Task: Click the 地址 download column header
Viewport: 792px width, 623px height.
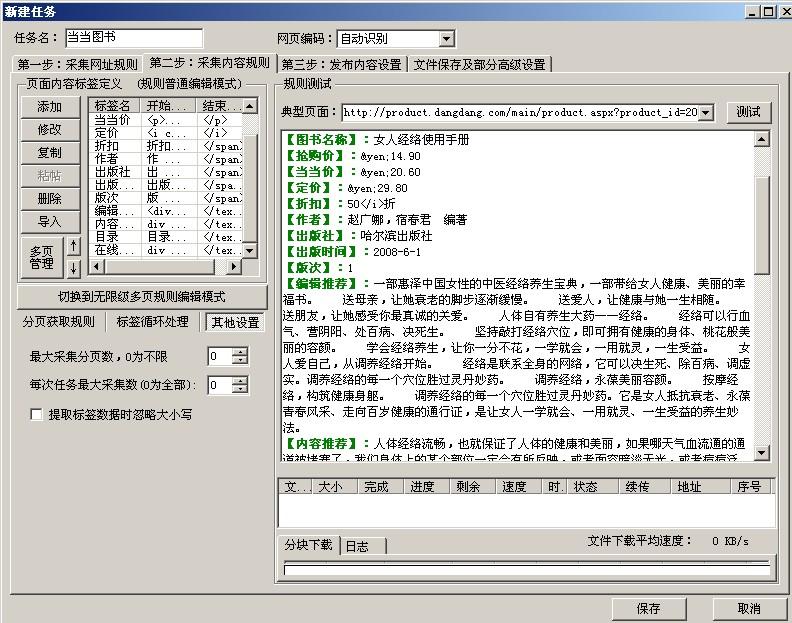Action: click(700, 486)
